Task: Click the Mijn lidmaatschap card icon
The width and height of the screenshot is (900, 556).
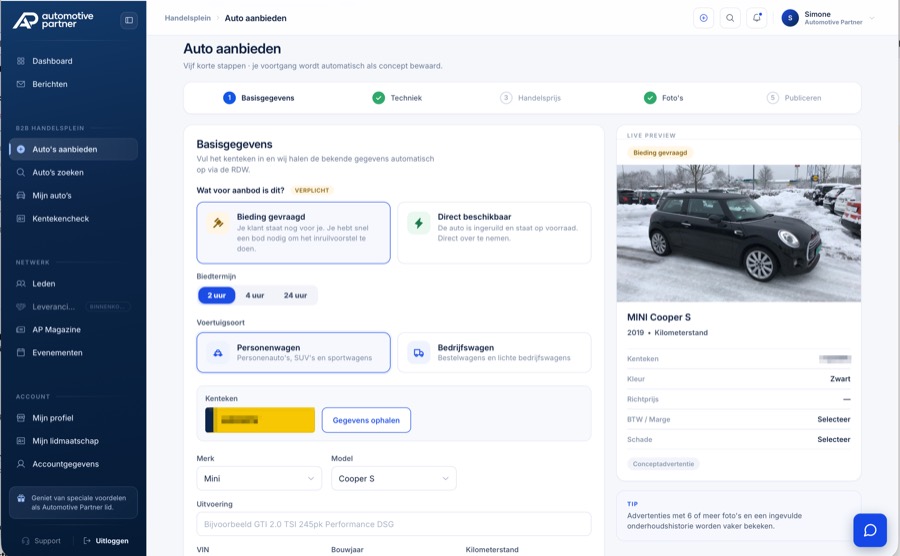Action: [21, 441]
